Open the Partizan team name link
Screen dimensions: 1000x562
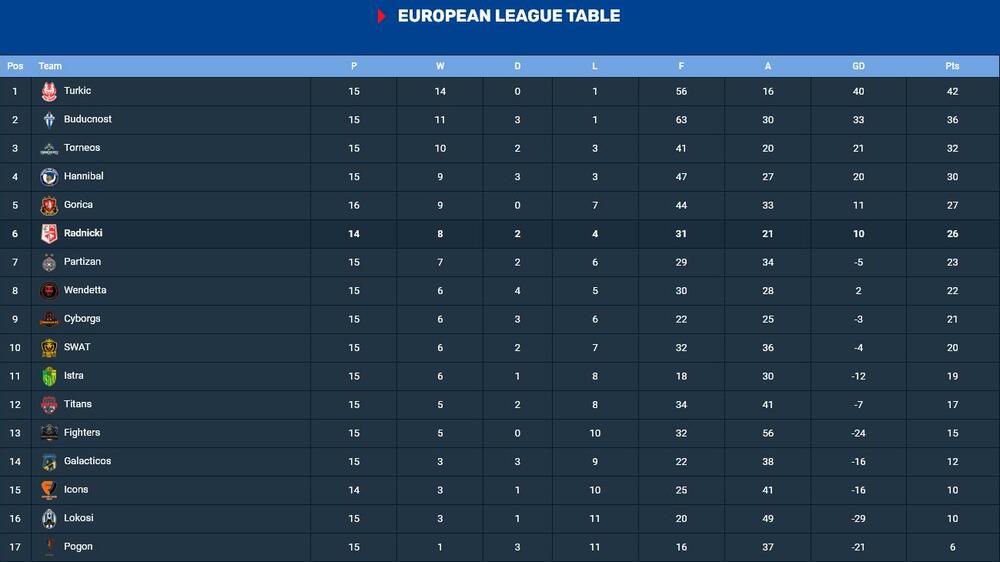point(82,262)
